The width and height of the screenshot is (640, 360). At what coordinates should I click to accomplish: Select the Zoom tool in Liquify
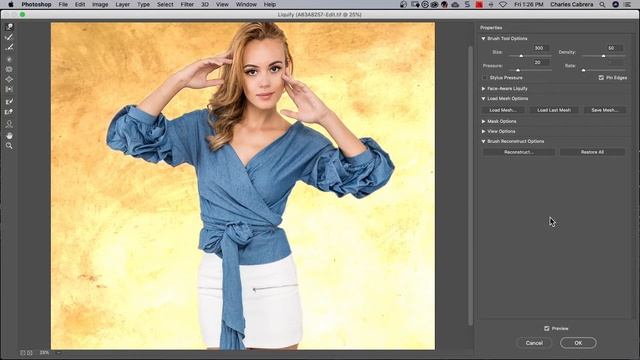(x=9, y=146)
